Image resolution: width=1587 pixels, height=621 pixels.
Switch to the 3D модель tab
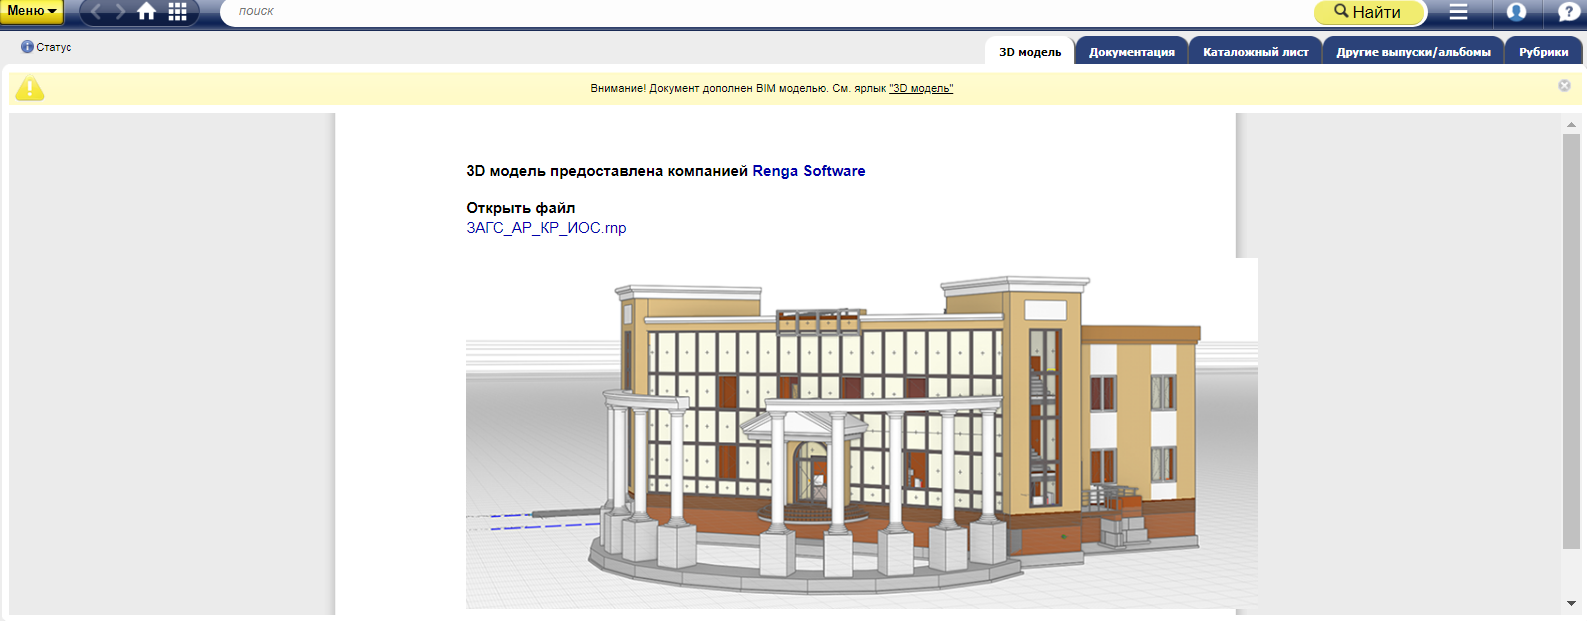click(1030, 52)
